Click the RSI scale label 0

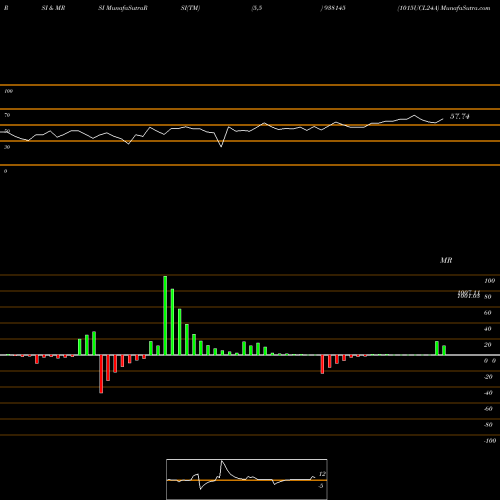pos(5,171)
